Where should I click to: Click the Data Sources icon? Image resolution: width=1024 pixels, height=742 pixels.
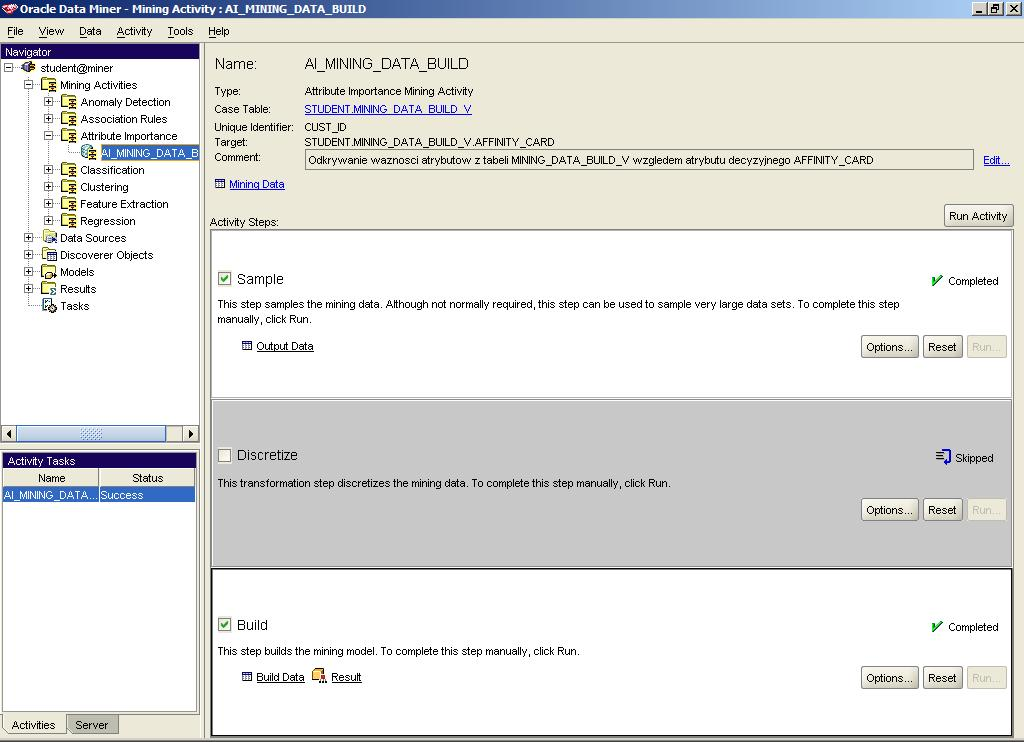pos(50,237)
